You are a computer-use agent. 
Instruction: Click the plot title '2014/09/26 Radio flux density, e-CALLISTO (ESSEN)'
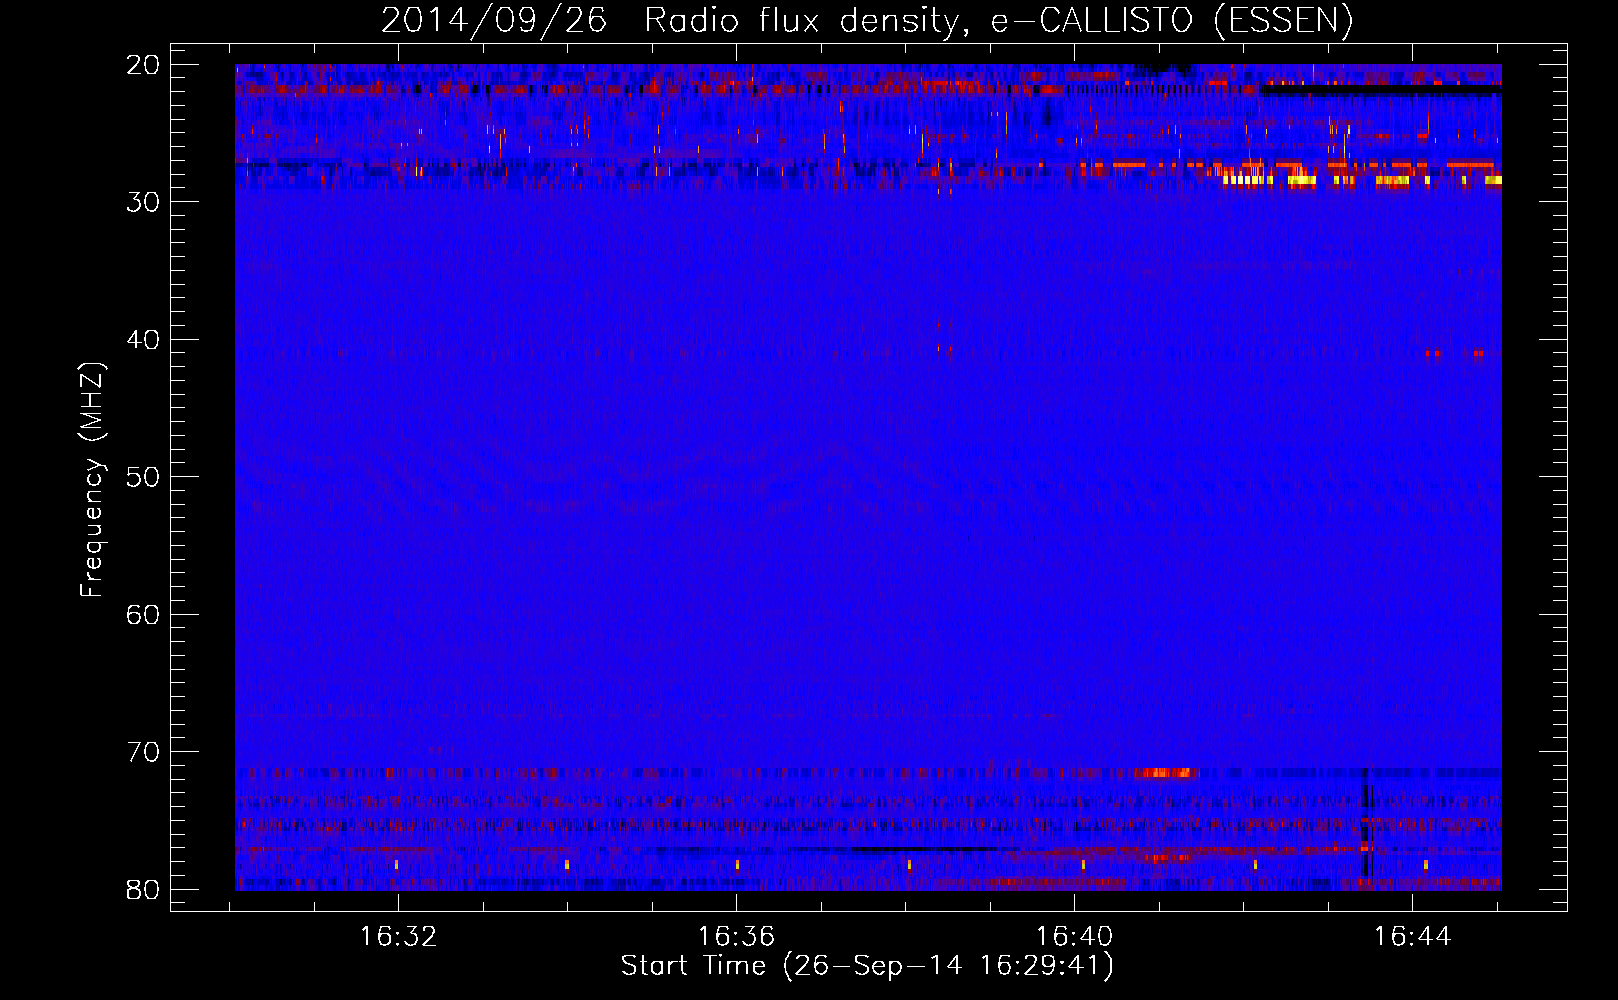(867, 21)
